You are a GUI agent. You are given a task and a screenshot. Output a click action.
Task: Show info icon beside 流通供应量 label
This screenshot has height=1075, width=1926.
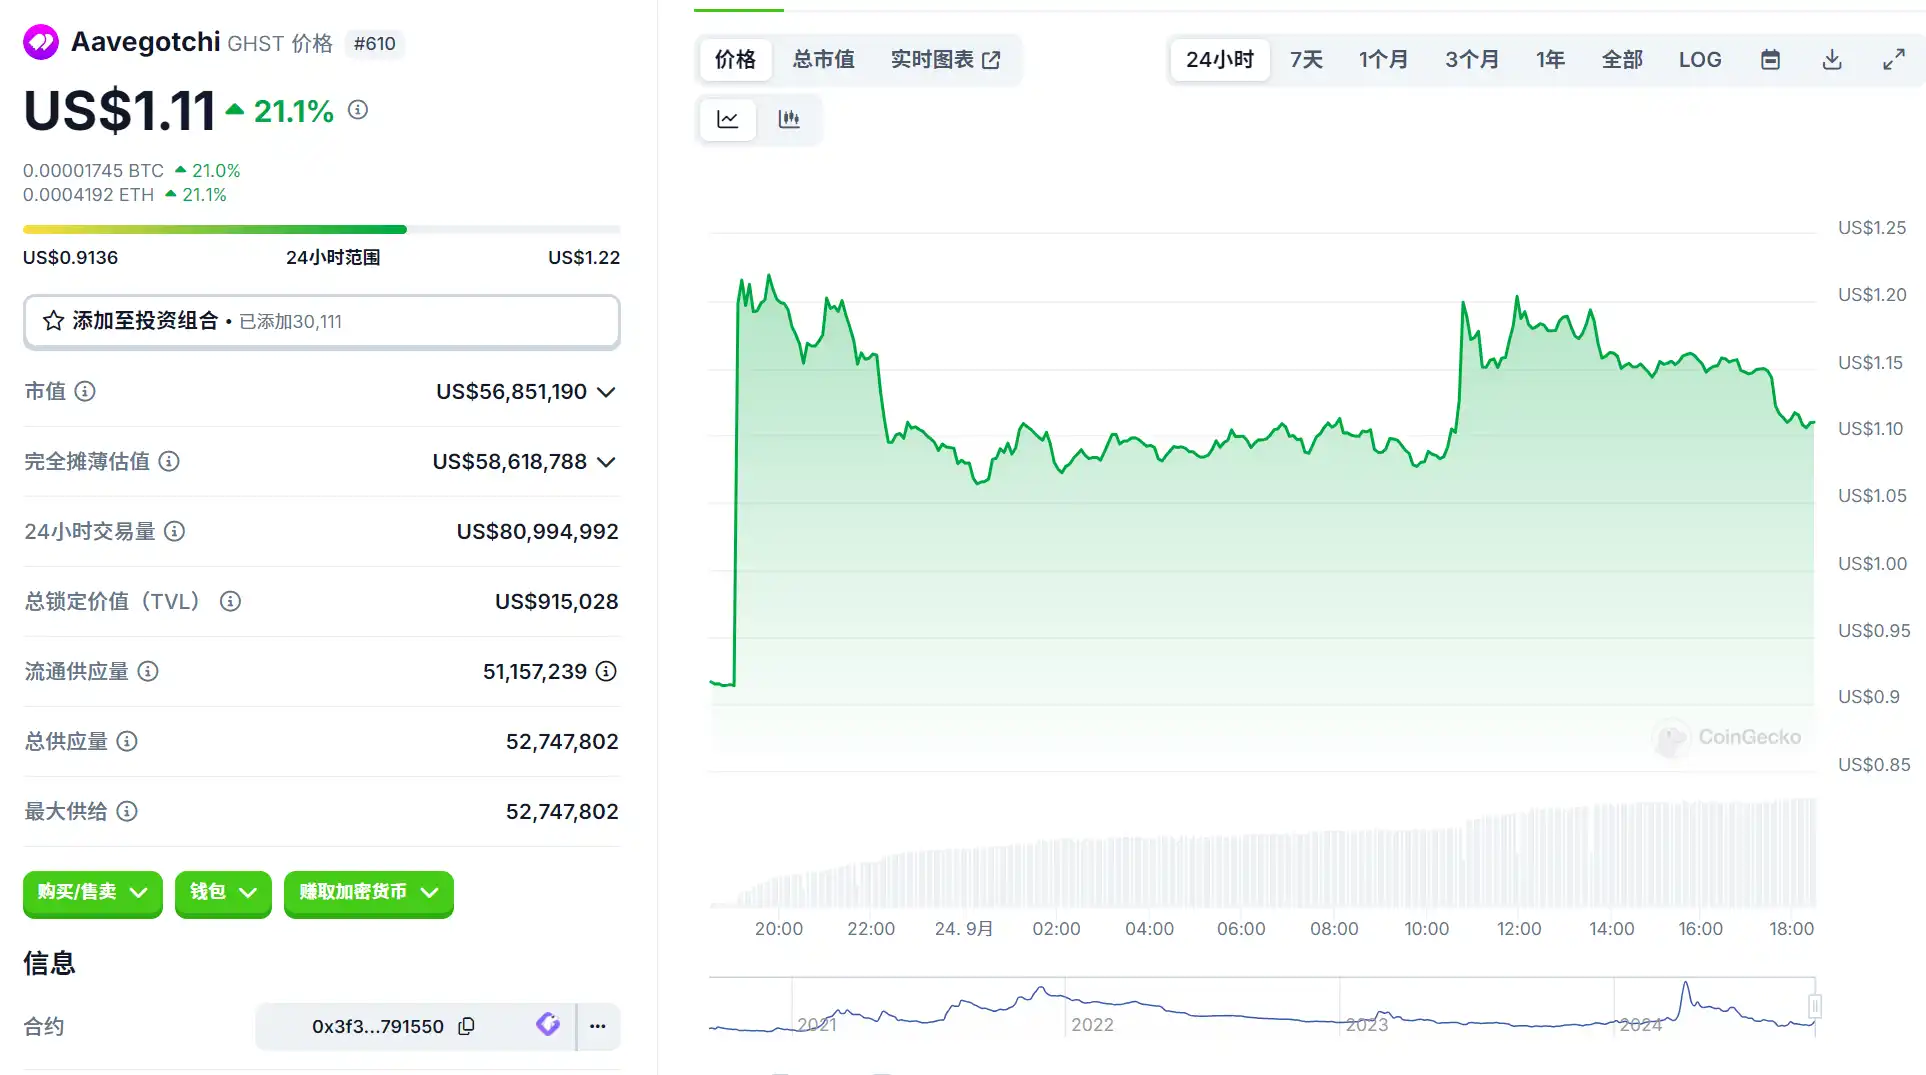click(x=148, y=671)
